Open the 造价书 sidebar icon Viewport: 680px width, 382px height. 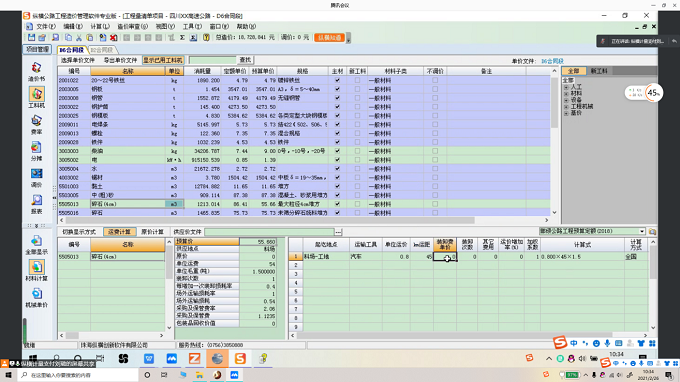point(36,72)
